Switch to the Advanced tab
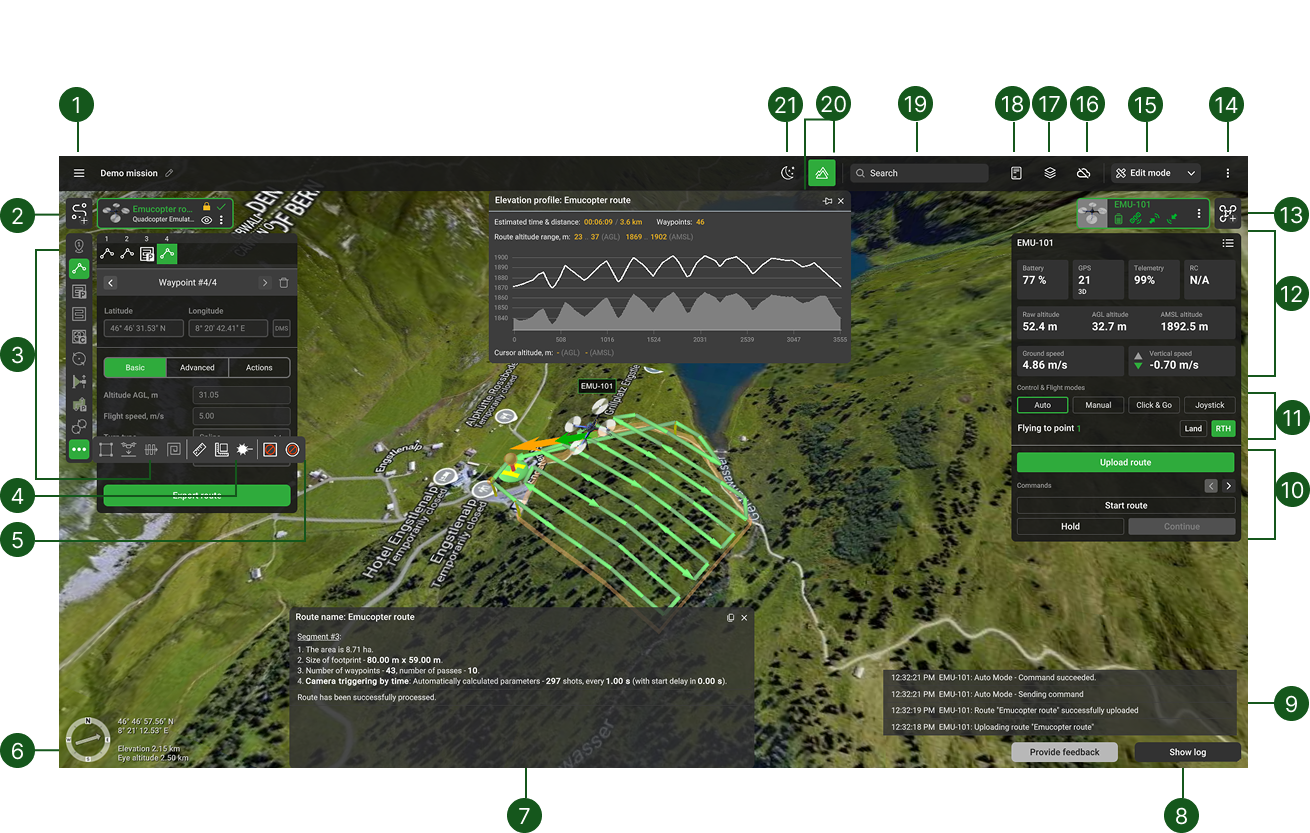This screenshot has width=1310, height=833. [x=197, y=367]
